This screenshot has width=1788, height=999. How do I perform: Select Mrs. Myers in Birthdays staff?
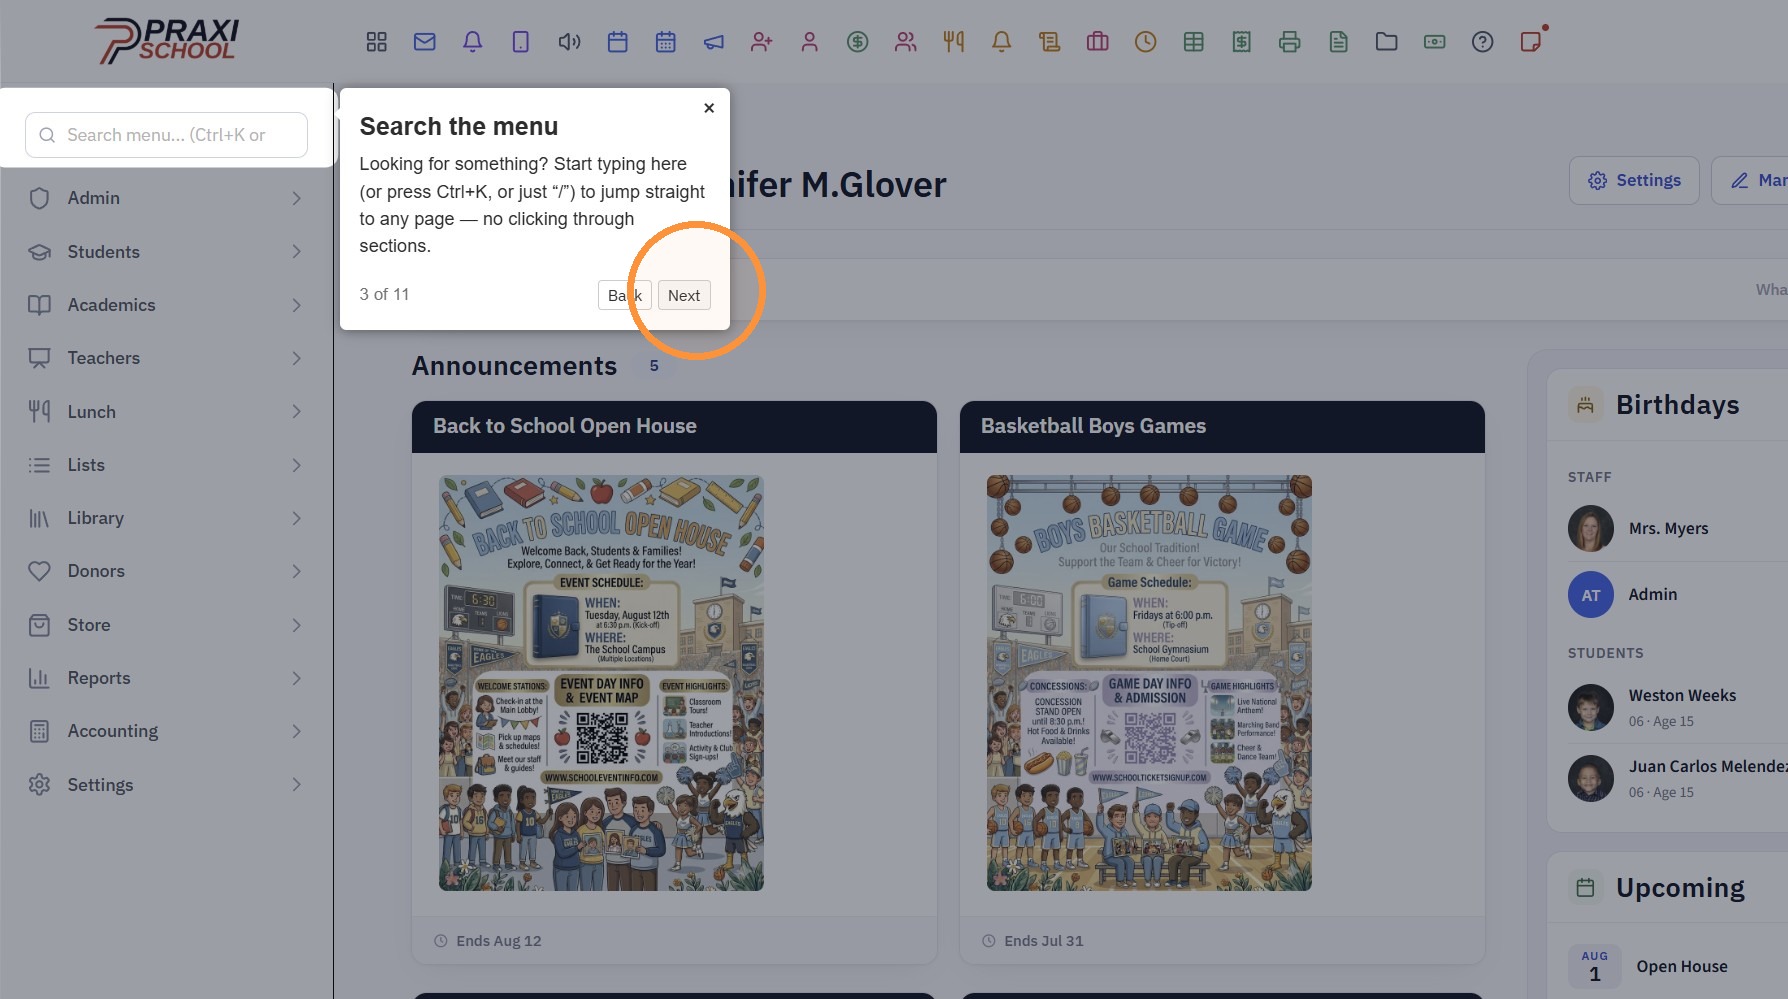[1668, 528]
